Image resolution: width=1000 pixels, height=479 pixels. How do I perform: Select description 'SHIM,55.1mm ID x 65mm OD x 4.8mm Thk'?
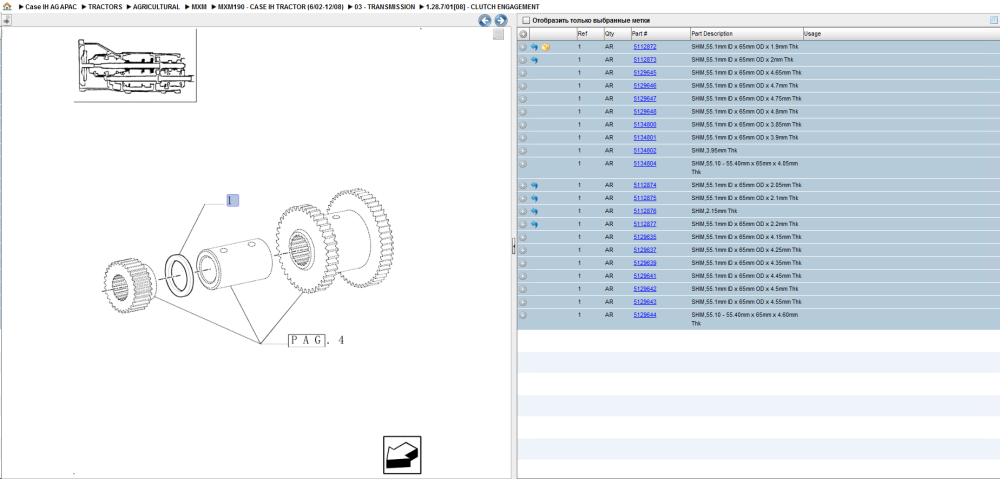pos(745,112)
